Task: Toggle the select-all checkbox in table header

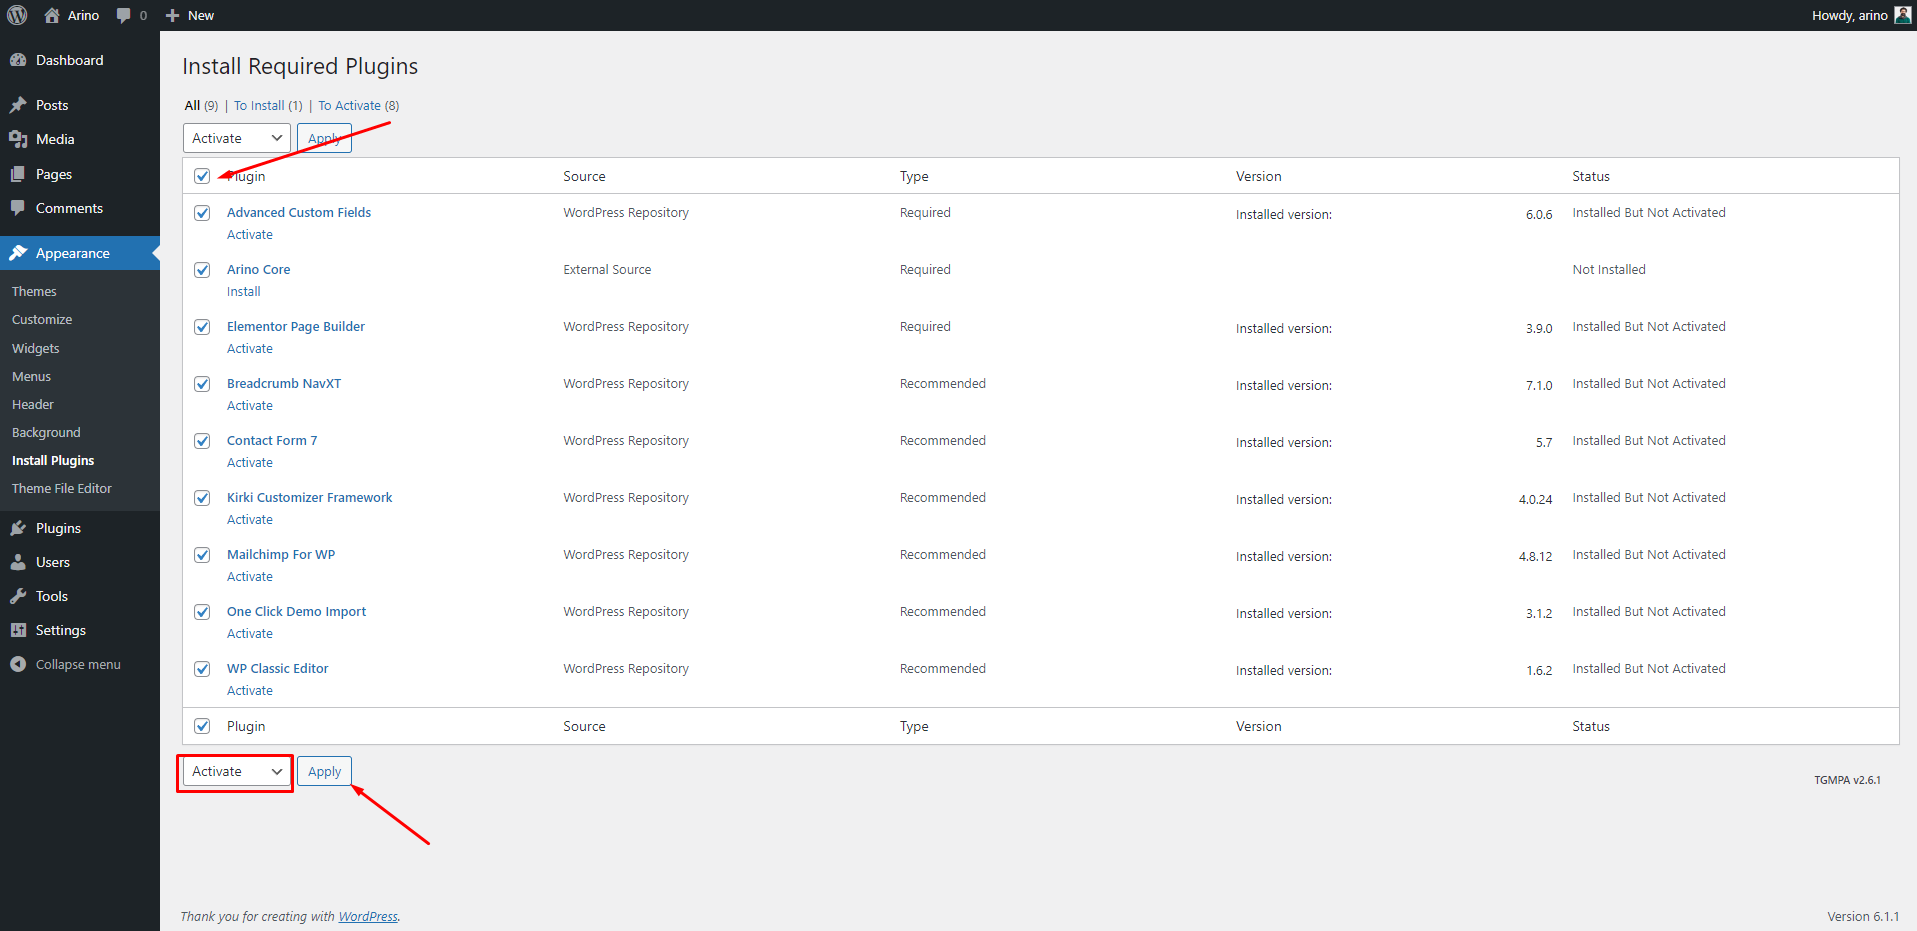Action: click(202, 176)
